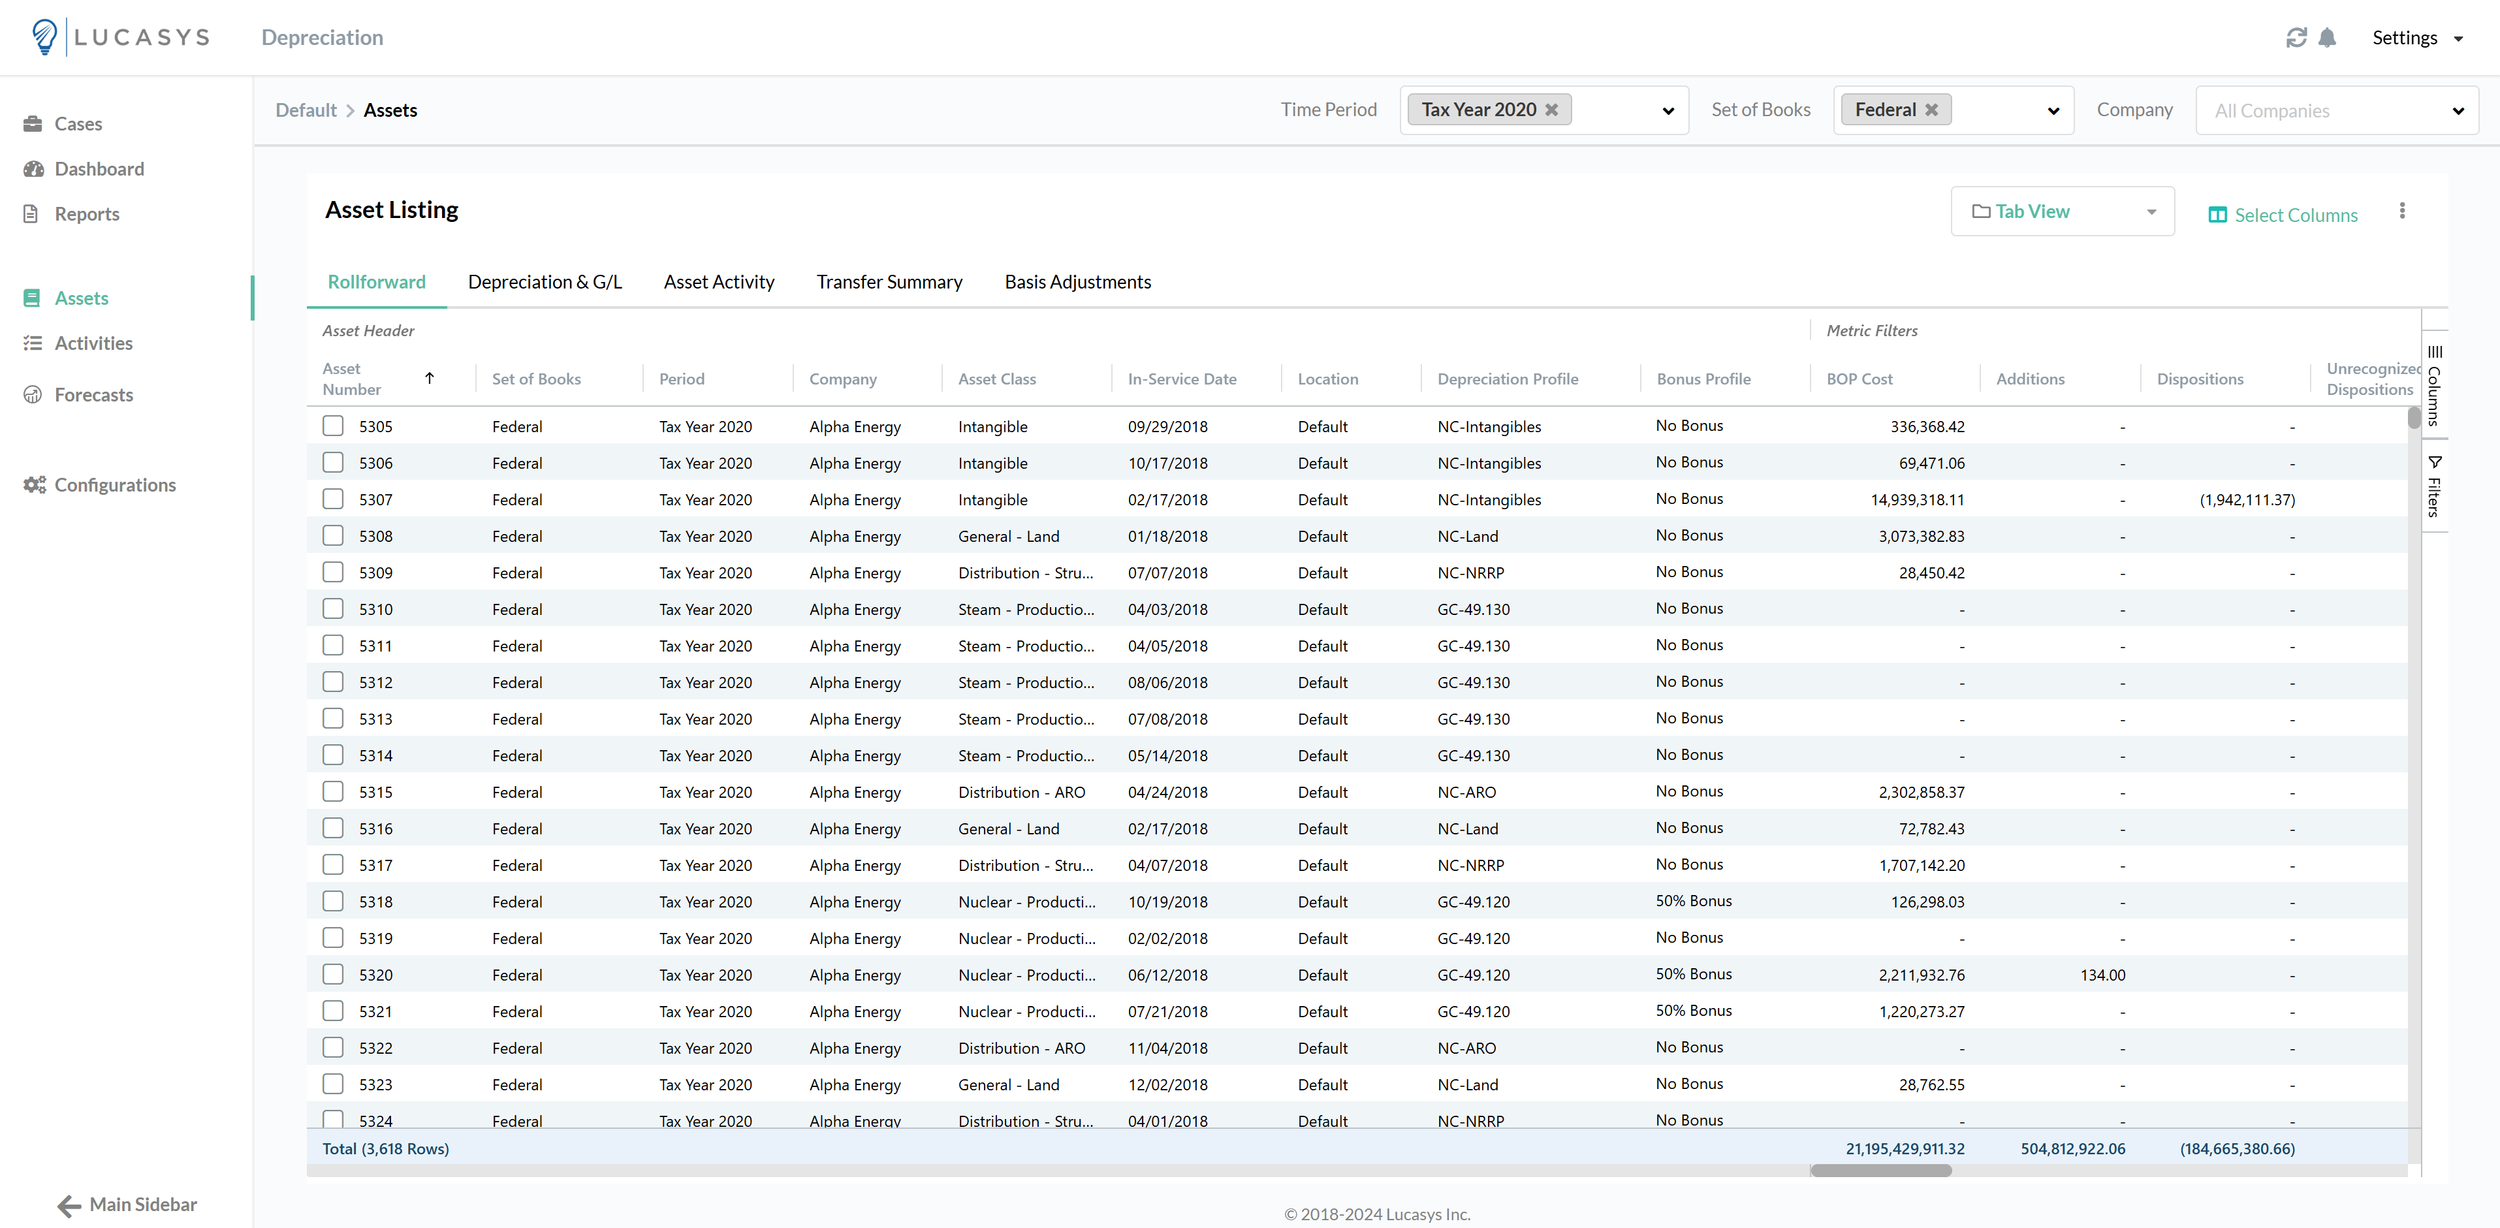Open the All Companies dropdown

2336,111
